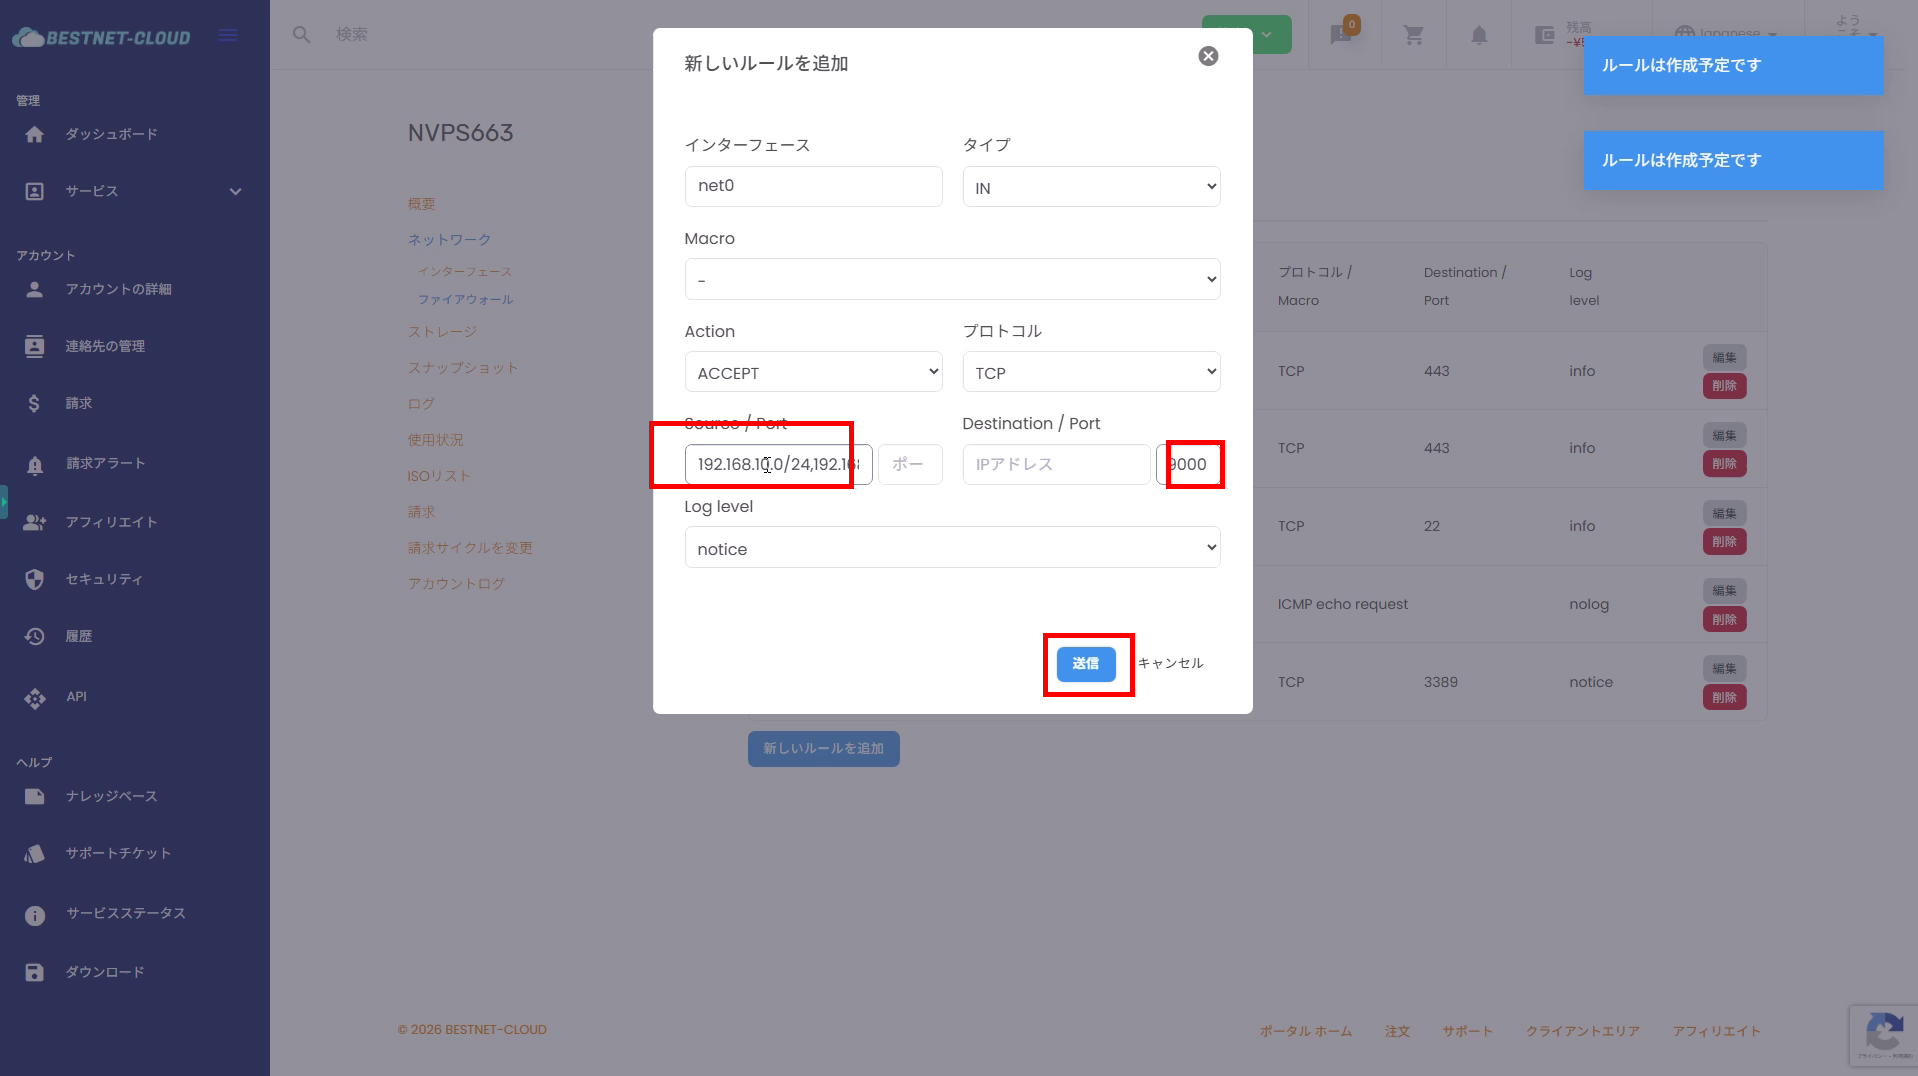This screenshot has height=1076, width=1918.
Task: Click the 履歴 history icon in sidebar
Action: point(35,636)
